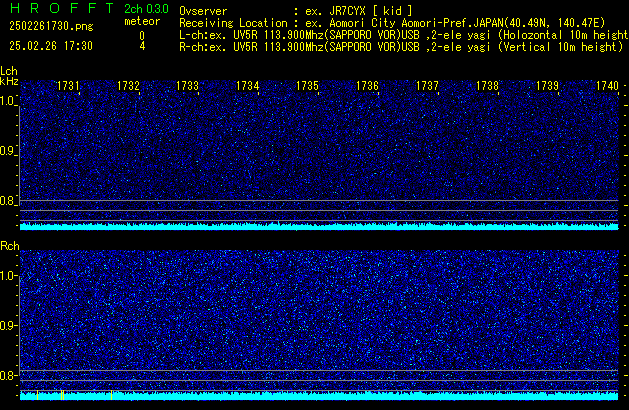Click the double yellow meteor marker in Rch strip

pos(62,395)
